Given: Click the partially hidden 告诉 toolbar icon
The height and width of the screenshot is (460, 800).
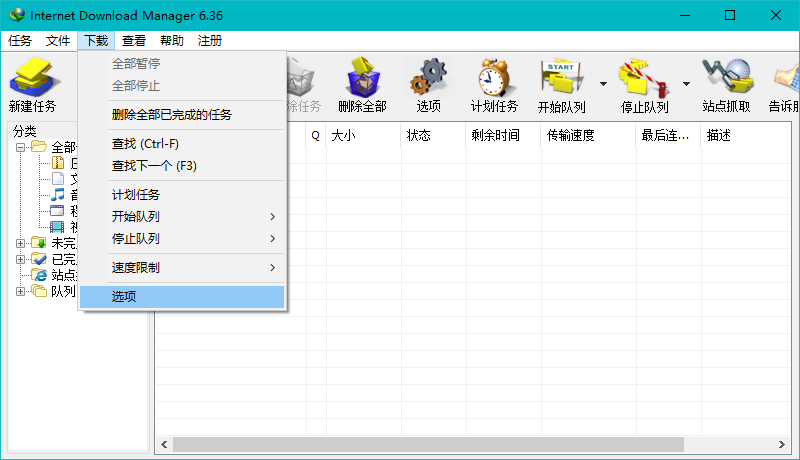Looking at the screenshot, I should [x=787, y=79].
